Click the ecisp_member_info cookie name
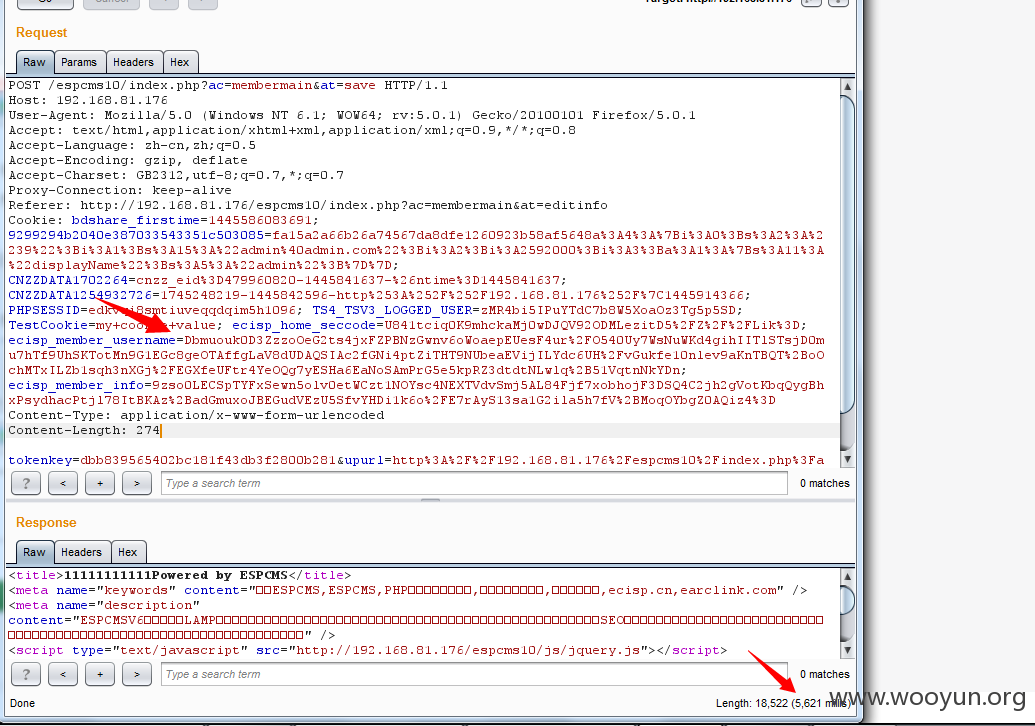1035x726 pixels. [x=76, y=385]
